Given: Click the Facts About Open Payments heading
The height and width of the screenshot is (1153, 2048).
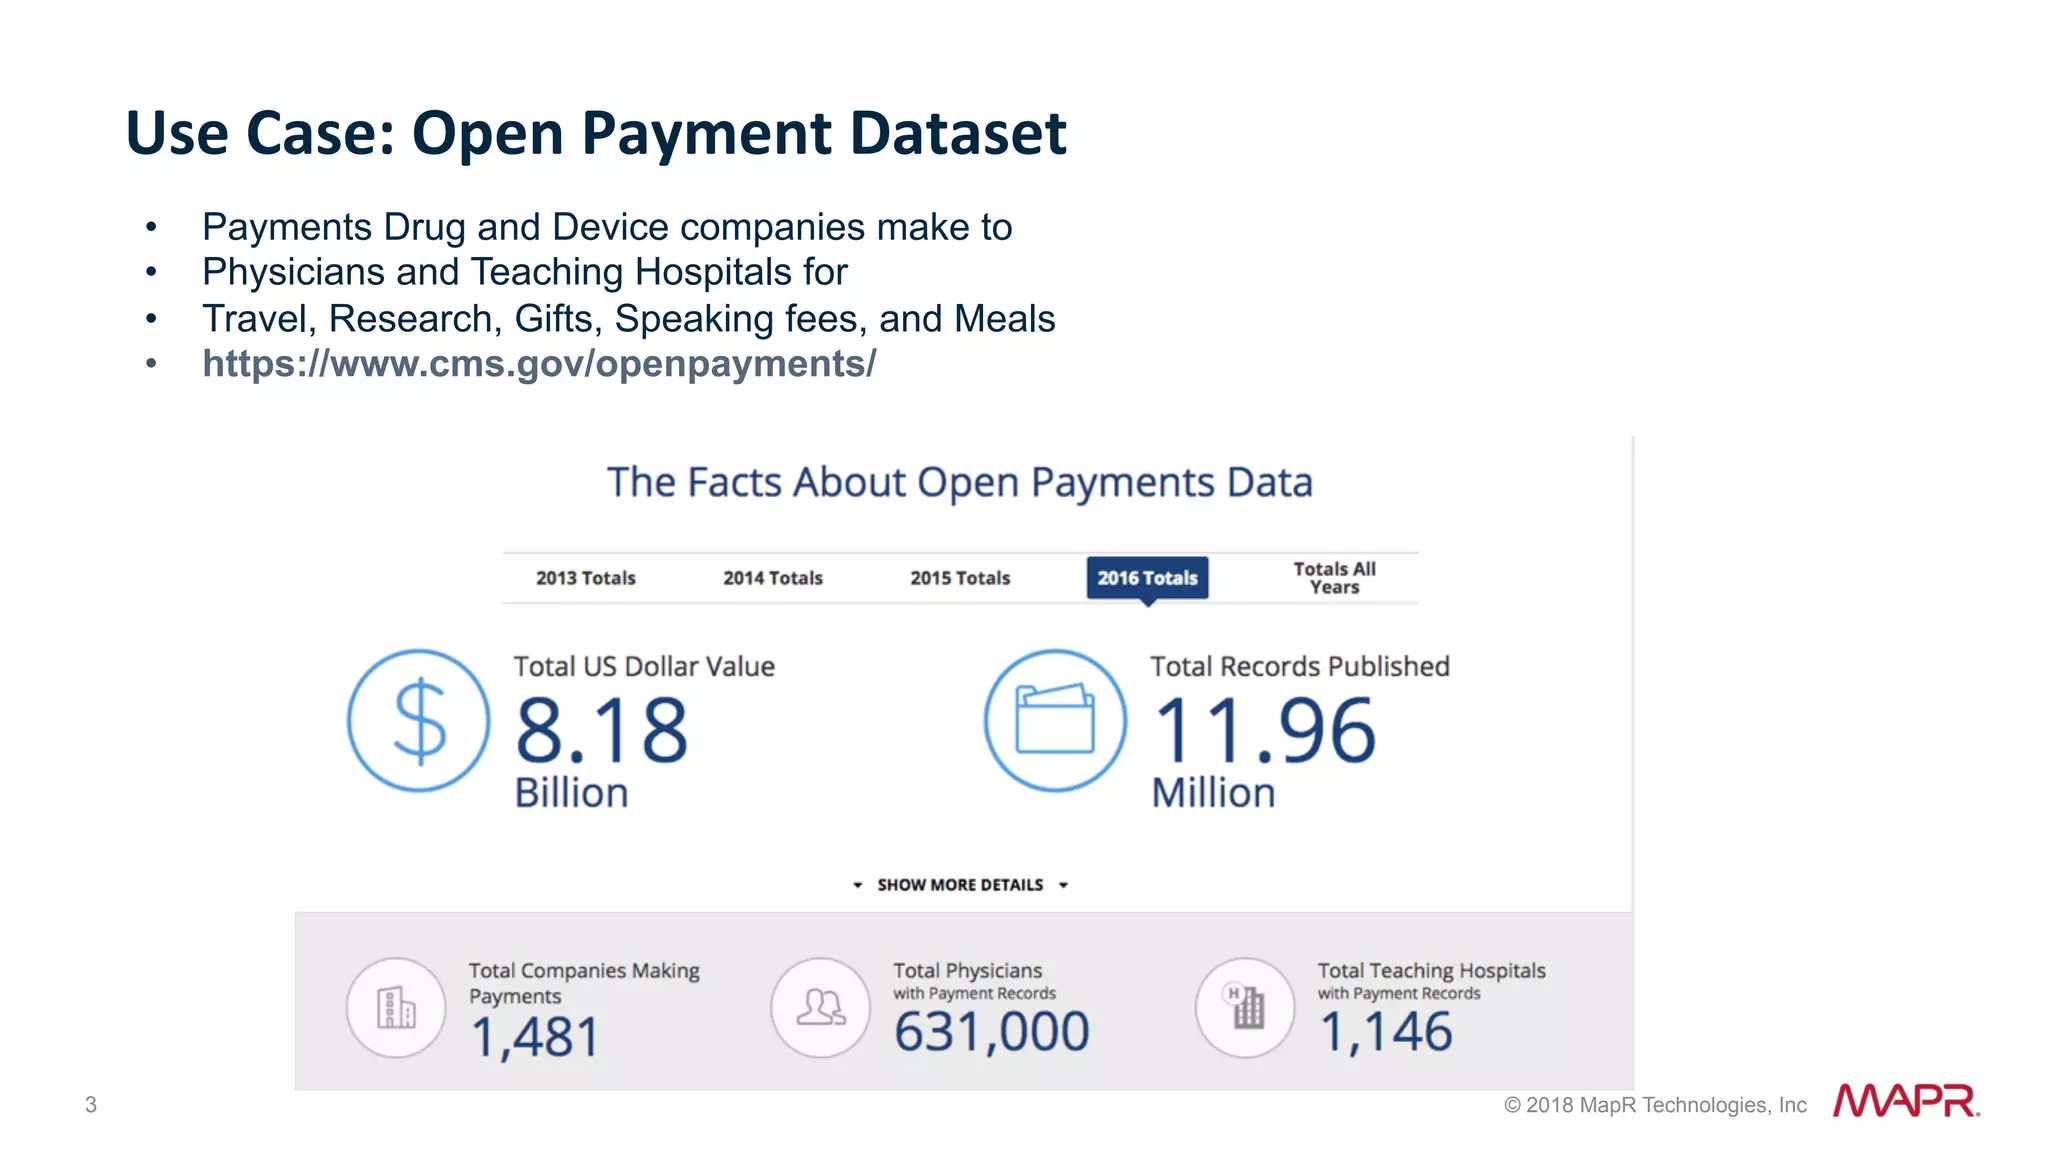Looking at the screenshot, I should point(960,483).
